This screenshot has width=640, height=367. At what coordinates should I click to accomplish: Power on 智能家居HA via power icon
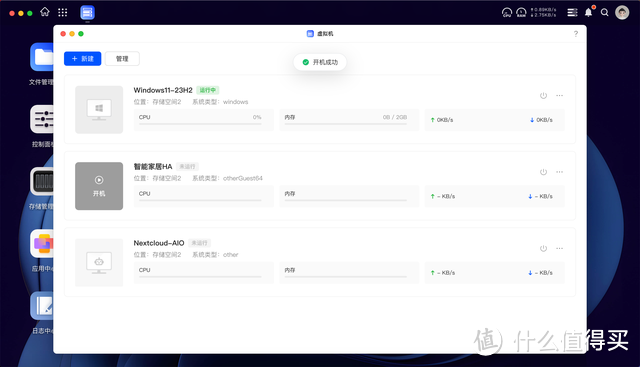tap(543, 172)
